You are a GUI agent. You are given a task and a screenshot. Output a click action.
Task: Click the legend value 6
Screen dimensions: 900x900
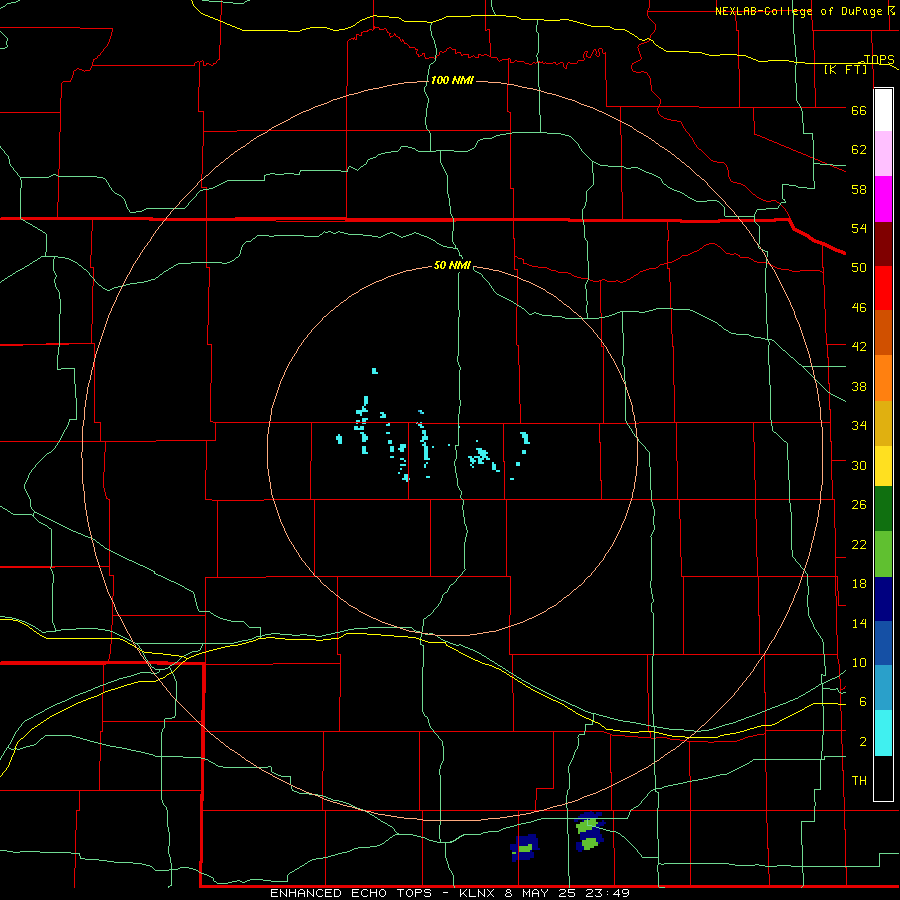(863, 702)
